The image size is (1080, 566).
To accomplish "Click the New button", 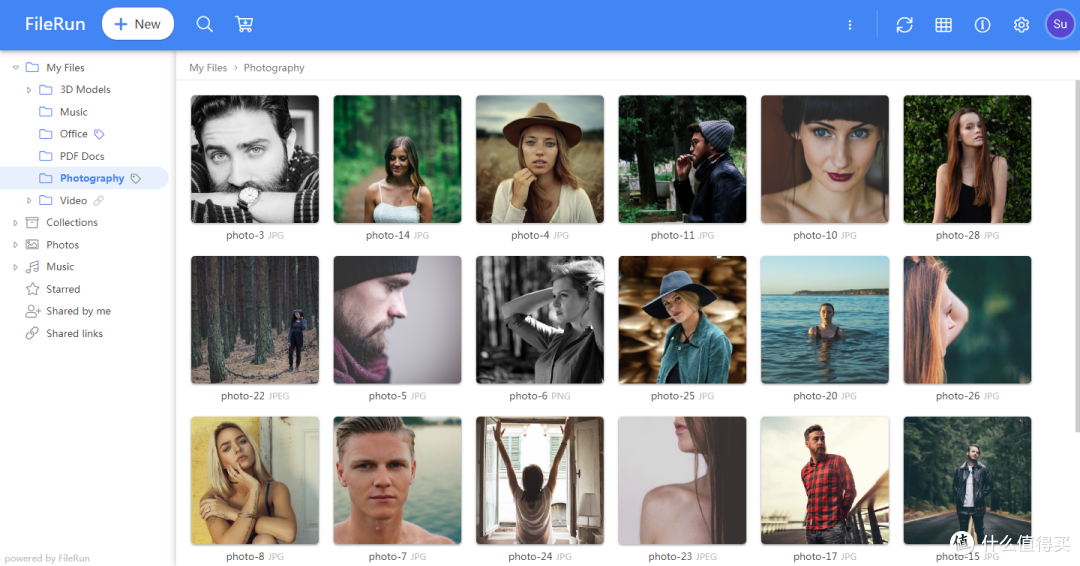I will coord(138,24).
